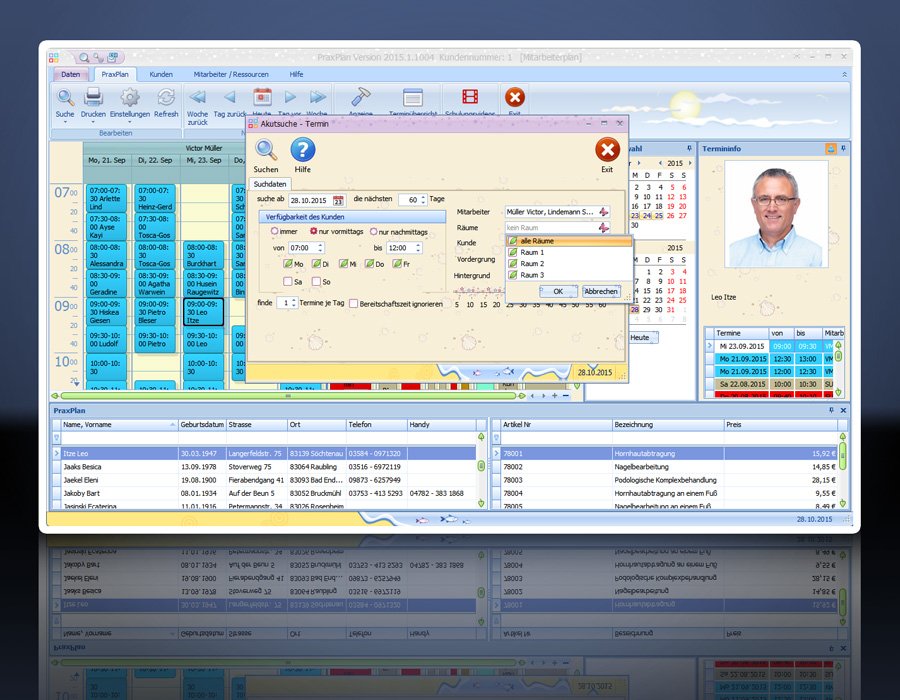Toggle Raum 2 in room list
The image size is (900, 700).
click(x=513, y=263)
